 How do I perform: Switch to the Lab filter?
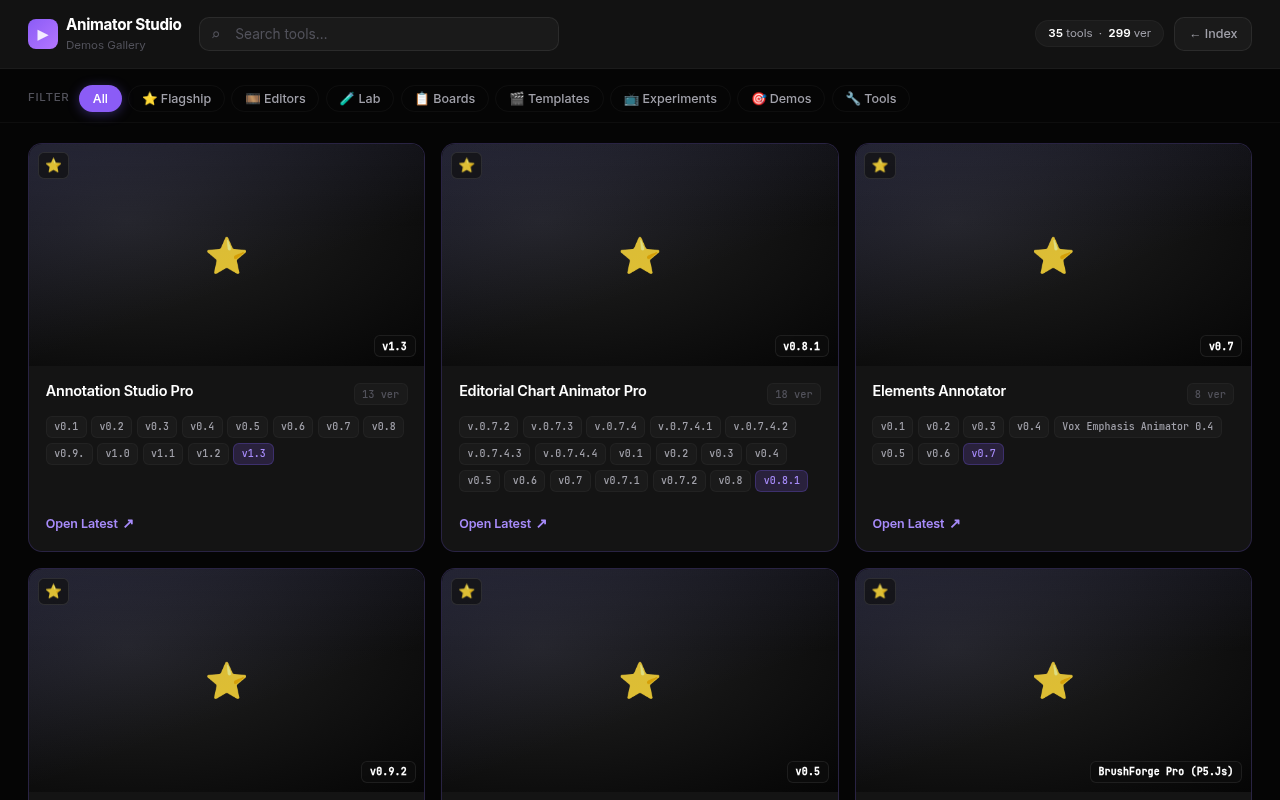pos(360,98)
